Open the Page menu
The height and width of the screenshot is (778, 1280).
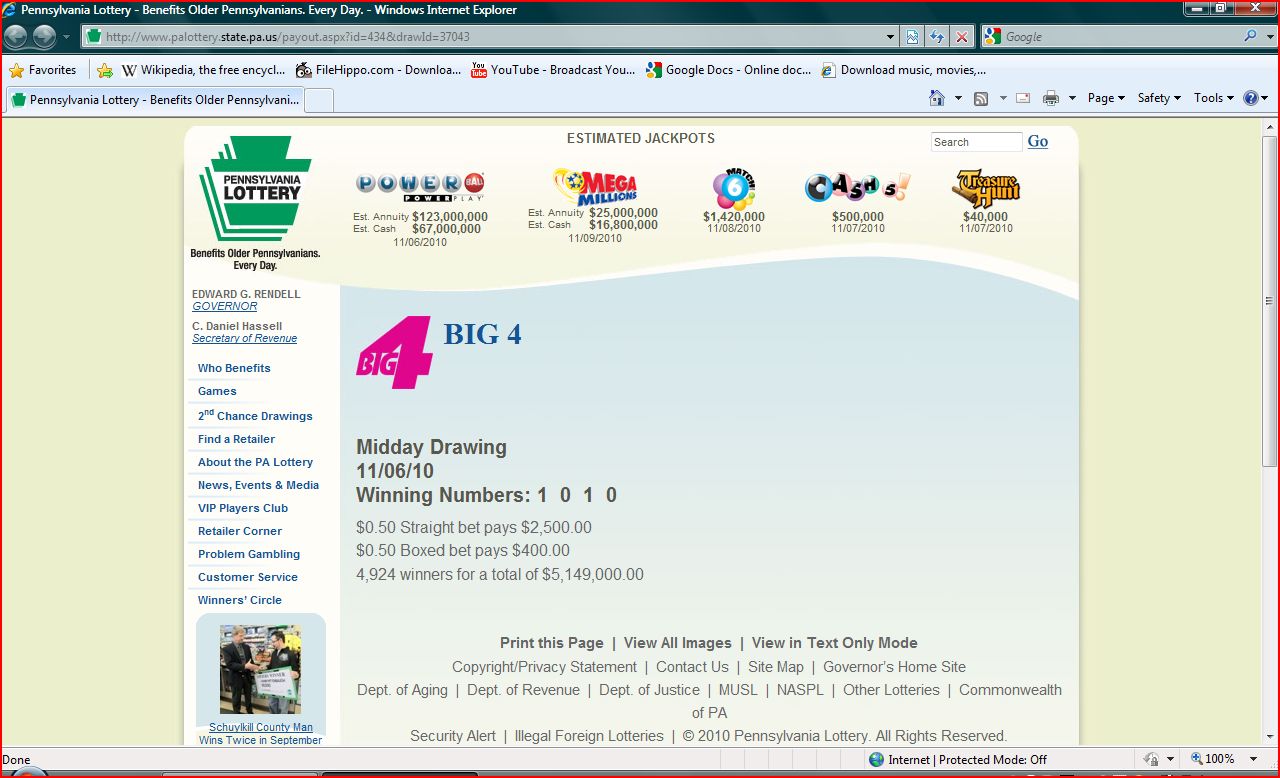tap(1106, 98)
